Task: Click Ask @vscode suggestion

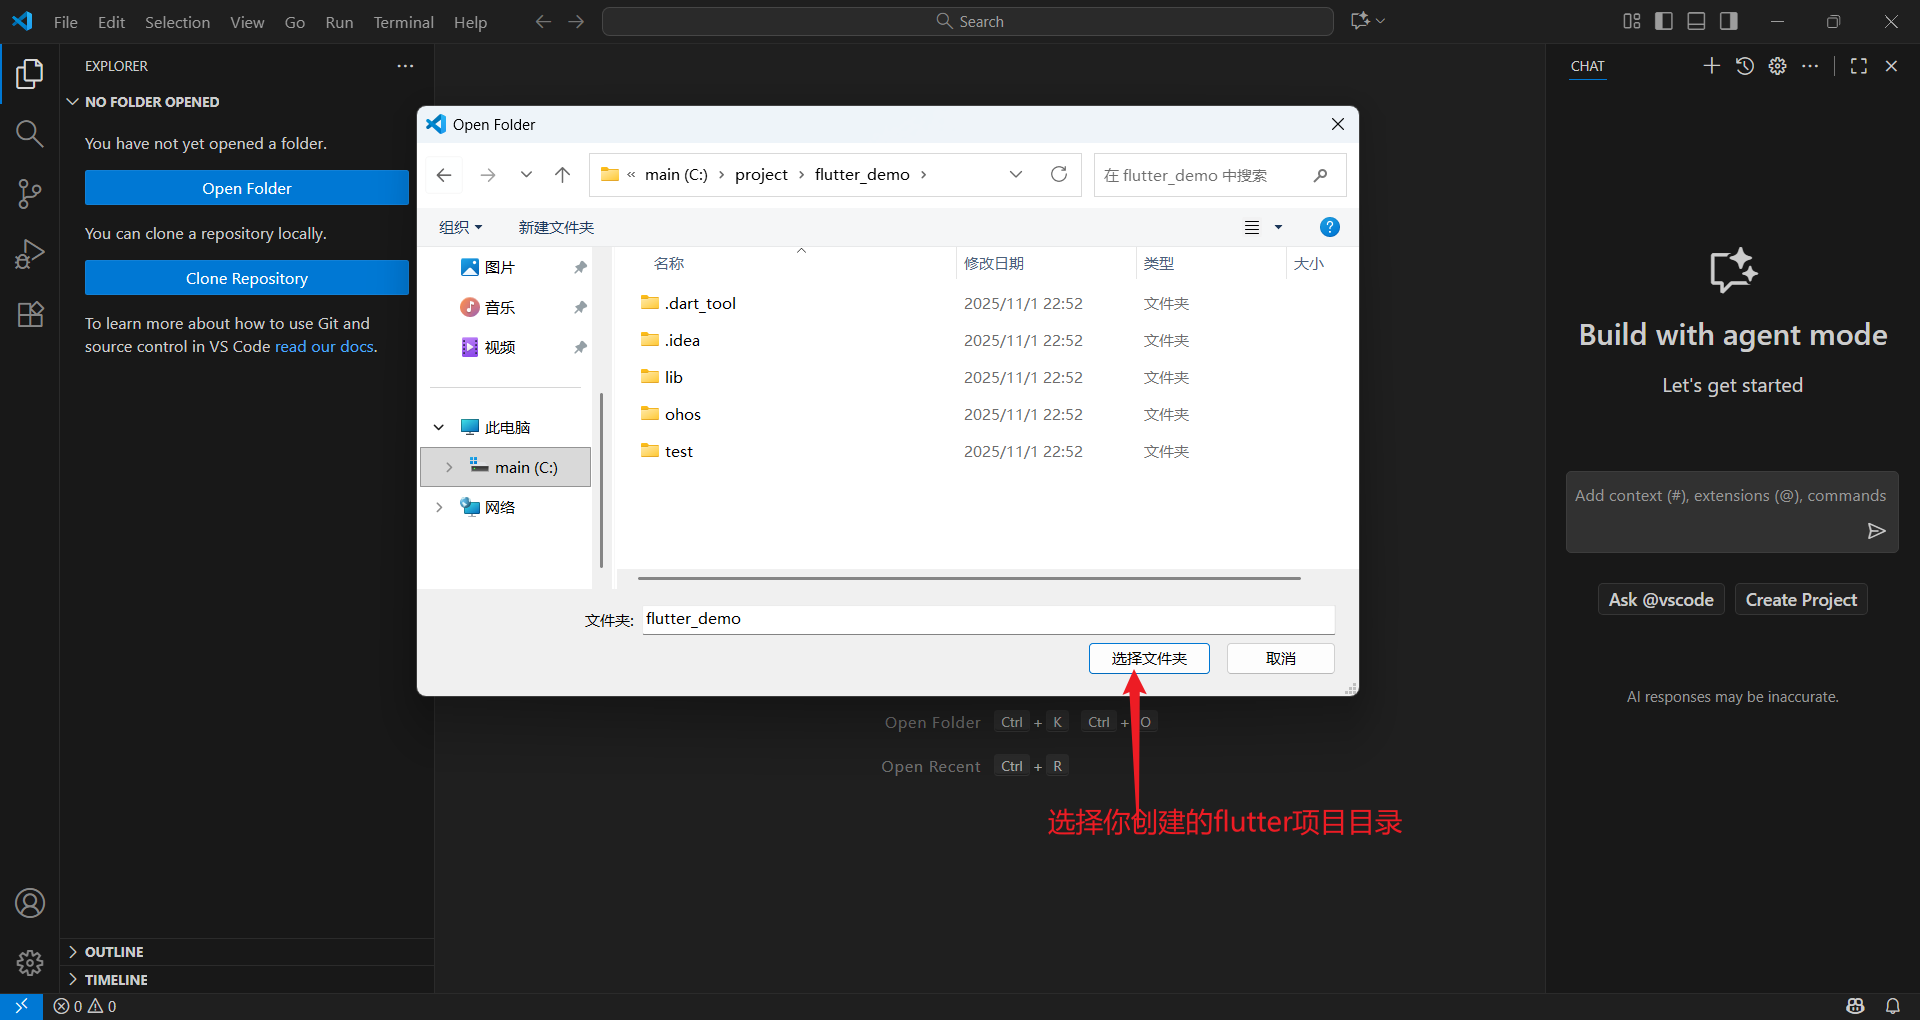Action: point(1661,600)
